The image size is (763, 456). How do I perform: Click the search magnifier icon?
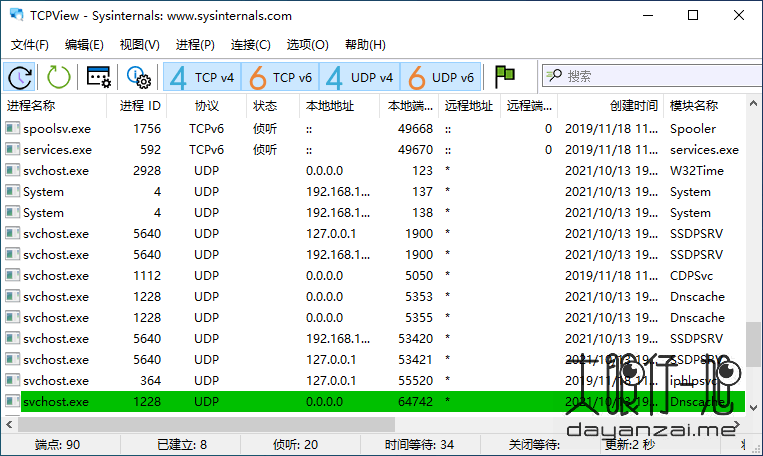tap(554, 75)
